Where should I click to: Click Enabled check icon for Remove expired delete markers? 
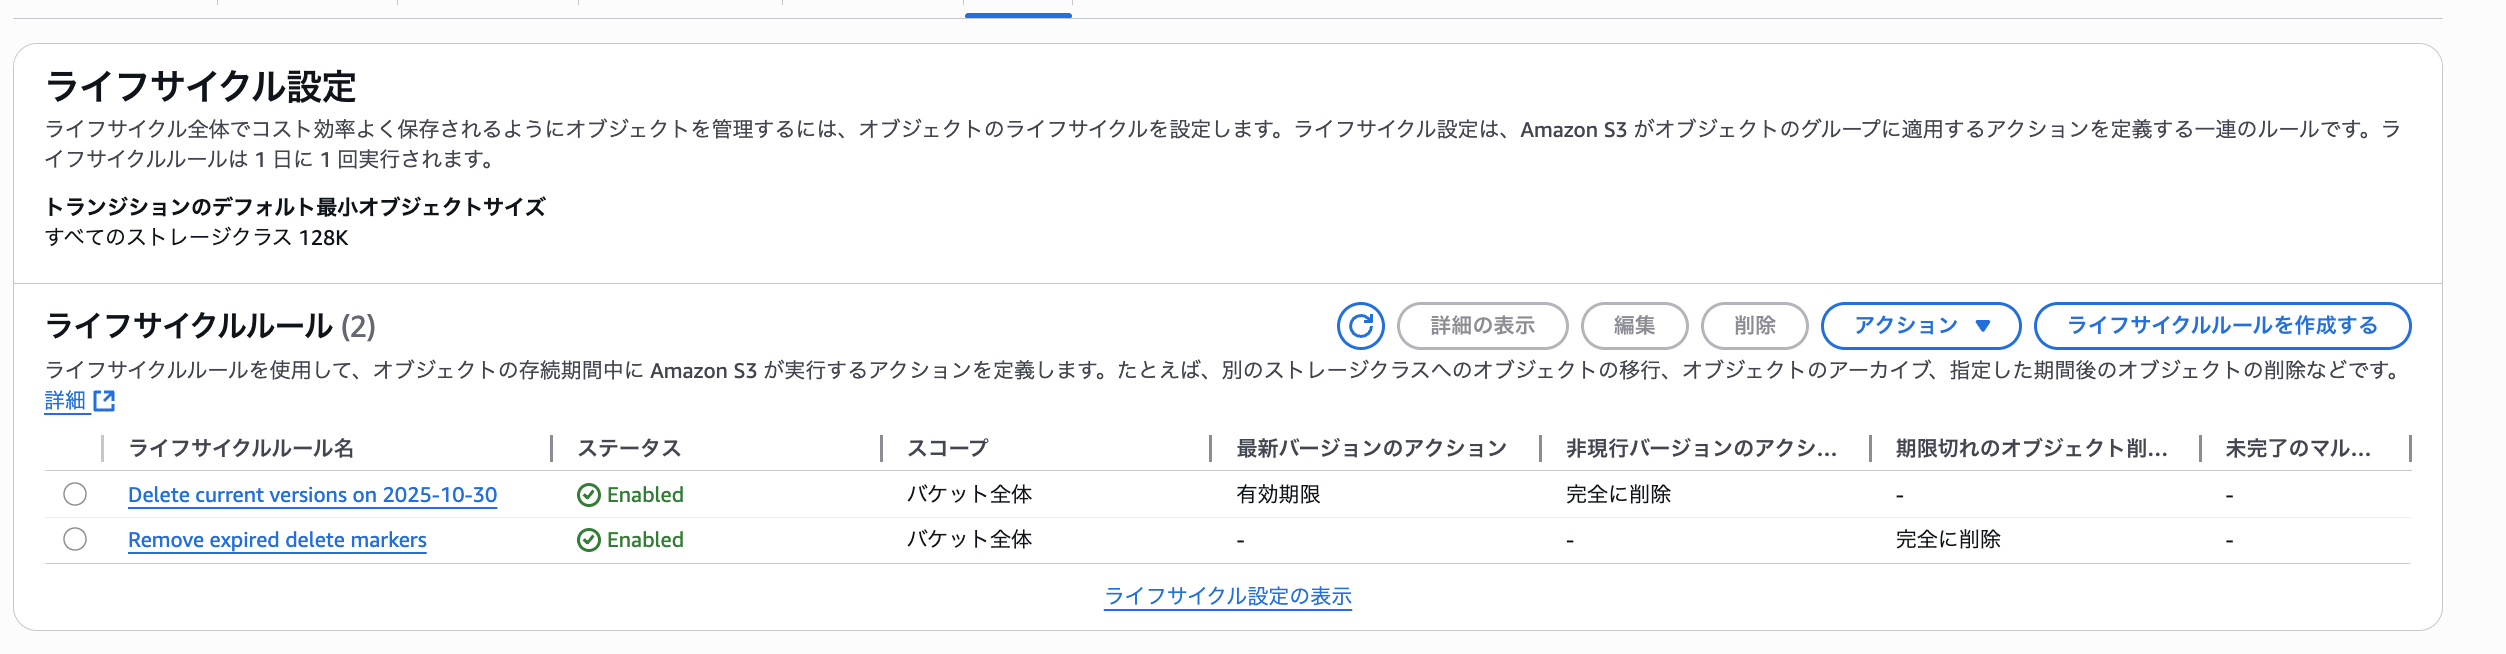click(589, 540)
